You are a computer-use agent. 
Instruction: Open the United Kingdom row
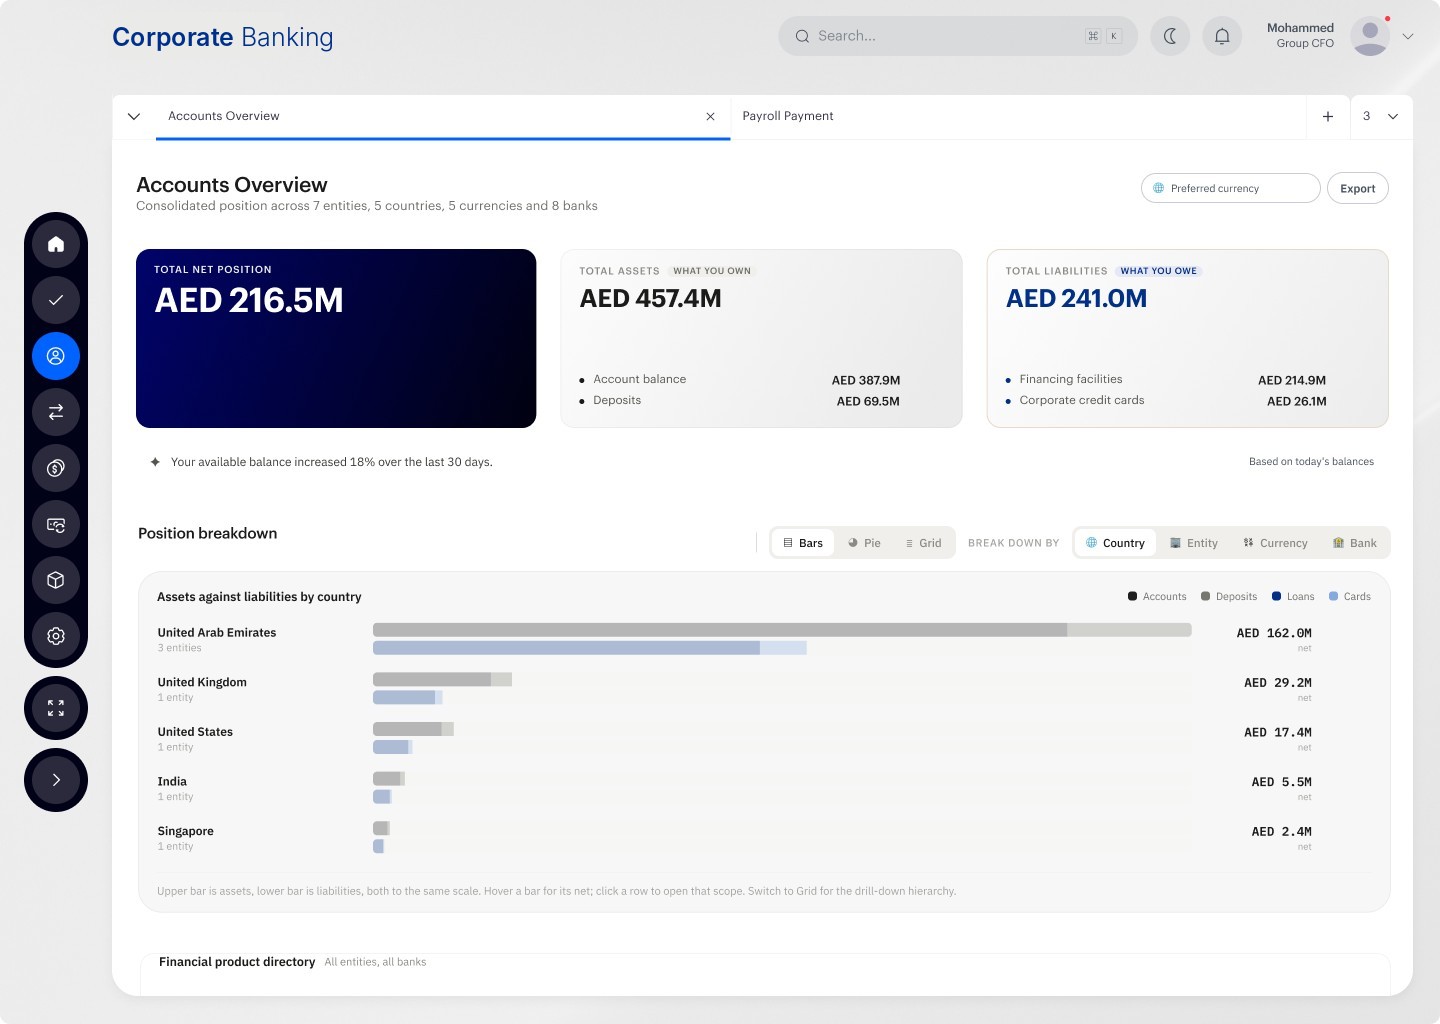click(764, 689)
